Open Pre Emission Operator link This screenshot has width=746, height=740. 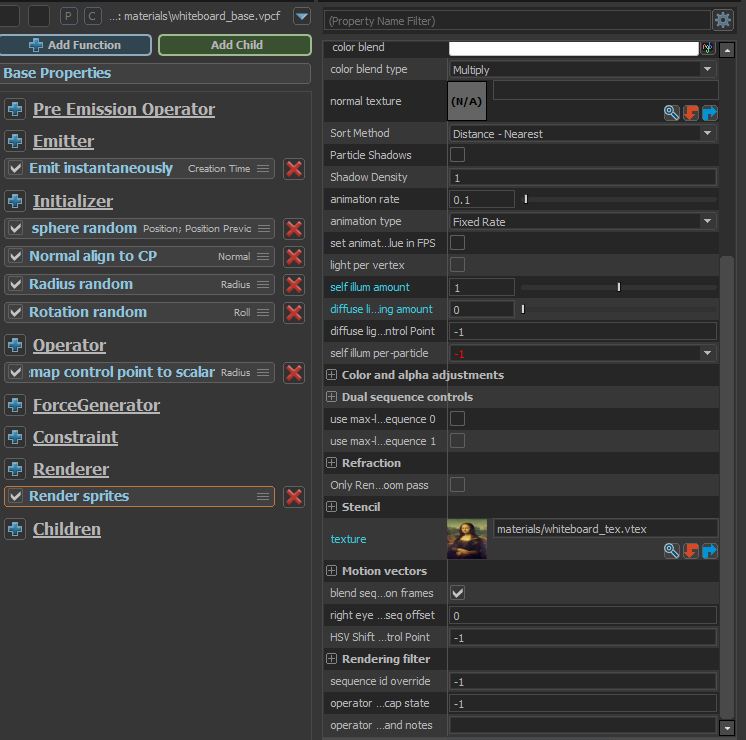[x=124, y=109]
